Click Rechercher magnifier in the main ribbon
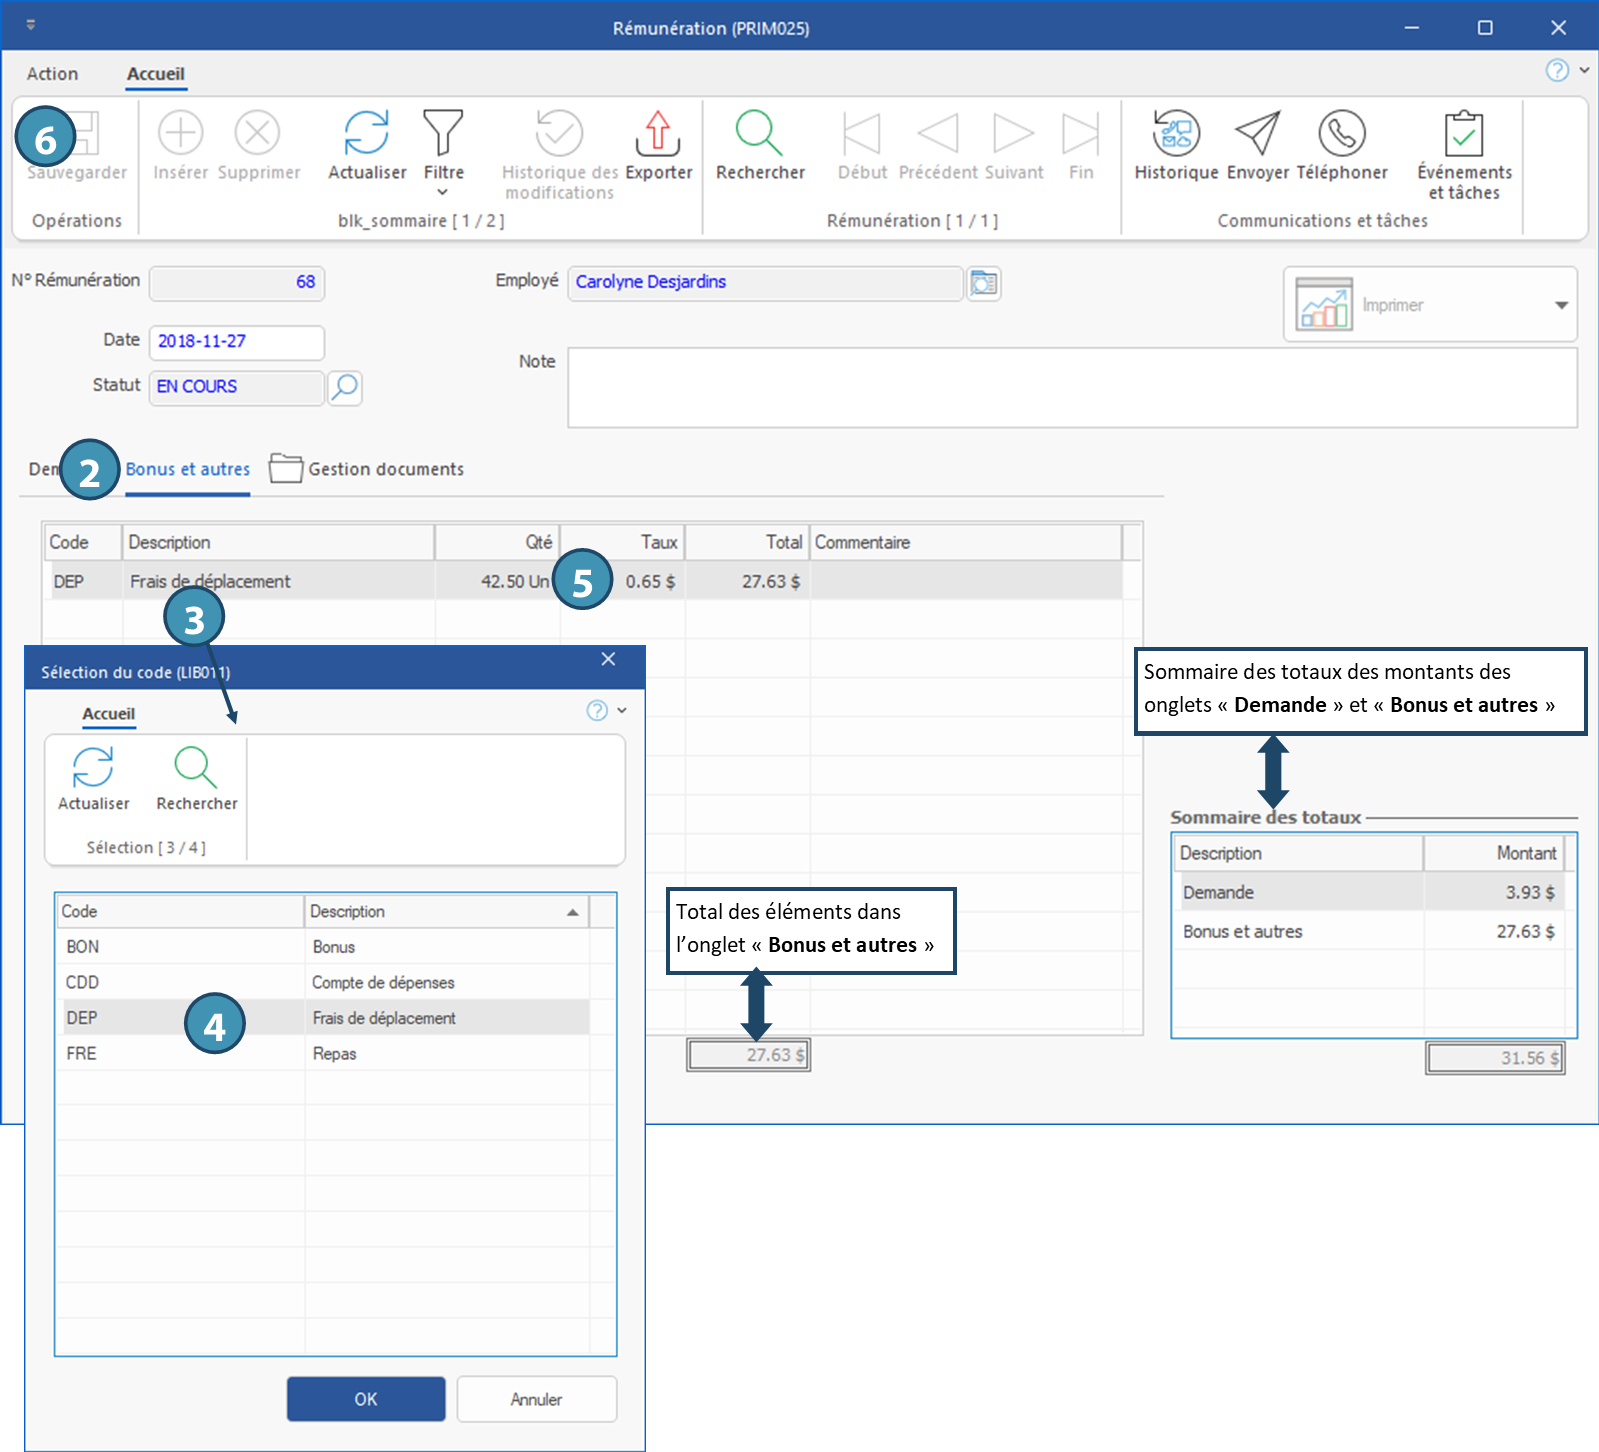 coord(759,134)
